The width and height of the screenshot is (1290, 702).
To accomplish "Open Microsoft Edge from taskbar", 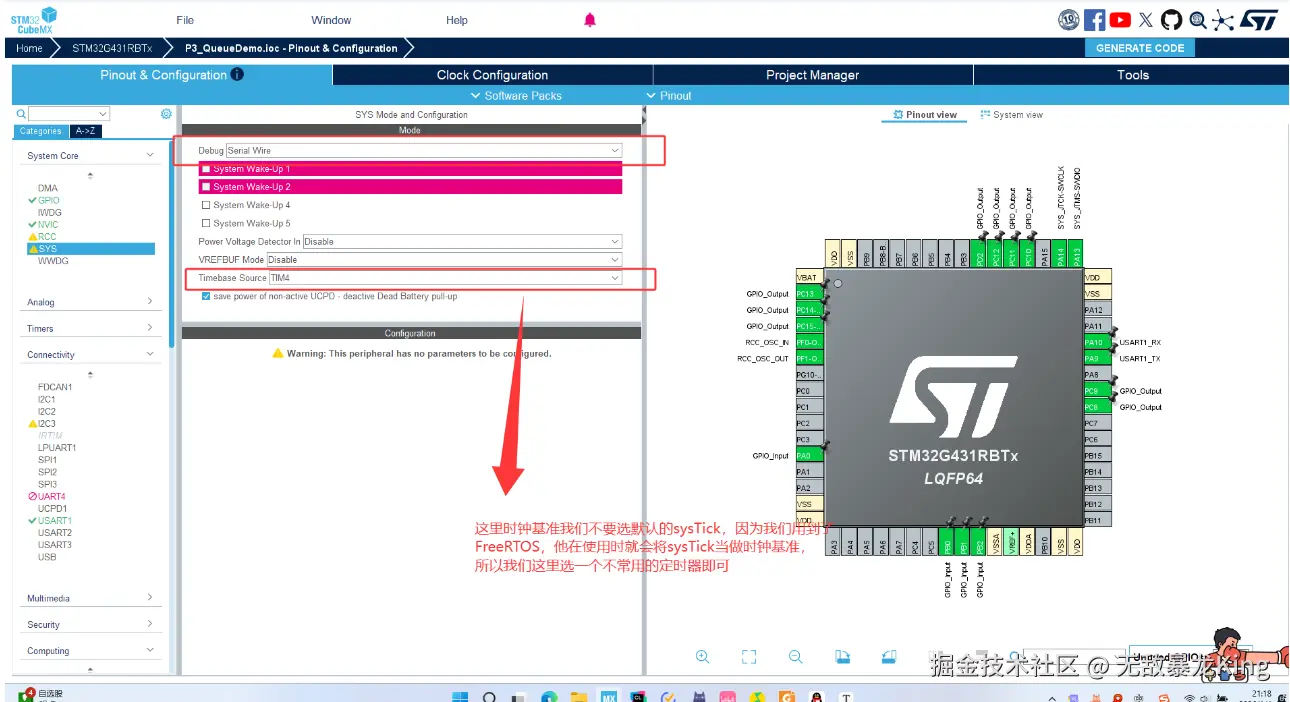I will click(x=549, y=696).
